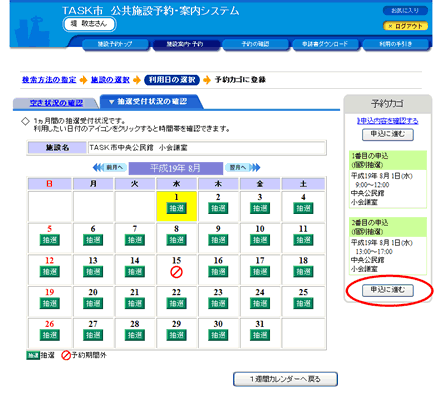Choose the 抽選 icon on Sunday the 5th
This screenshot has height=395, width=440.
pyautogui.click(x=50, y=240)
